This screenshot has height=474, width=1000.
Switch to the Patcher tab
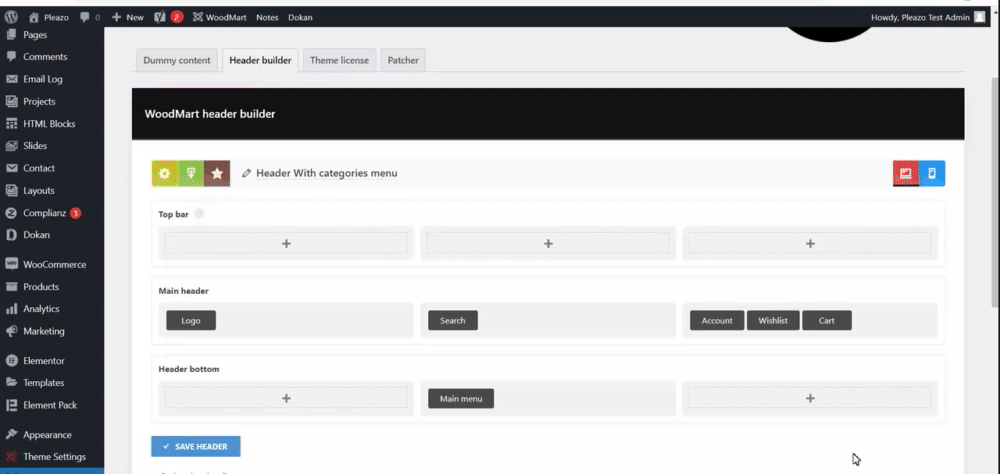pyautogui.click(x=403, y=60)
